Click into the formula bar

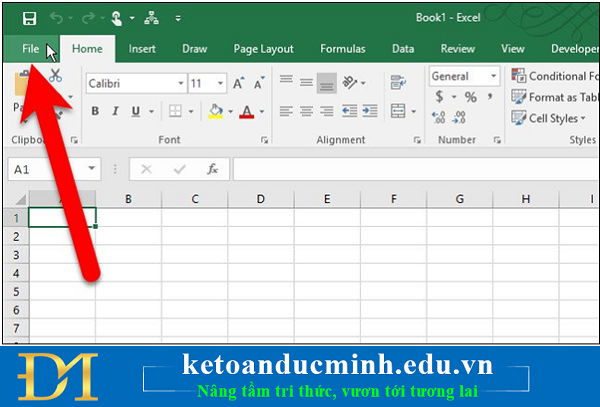pos(416,169)
